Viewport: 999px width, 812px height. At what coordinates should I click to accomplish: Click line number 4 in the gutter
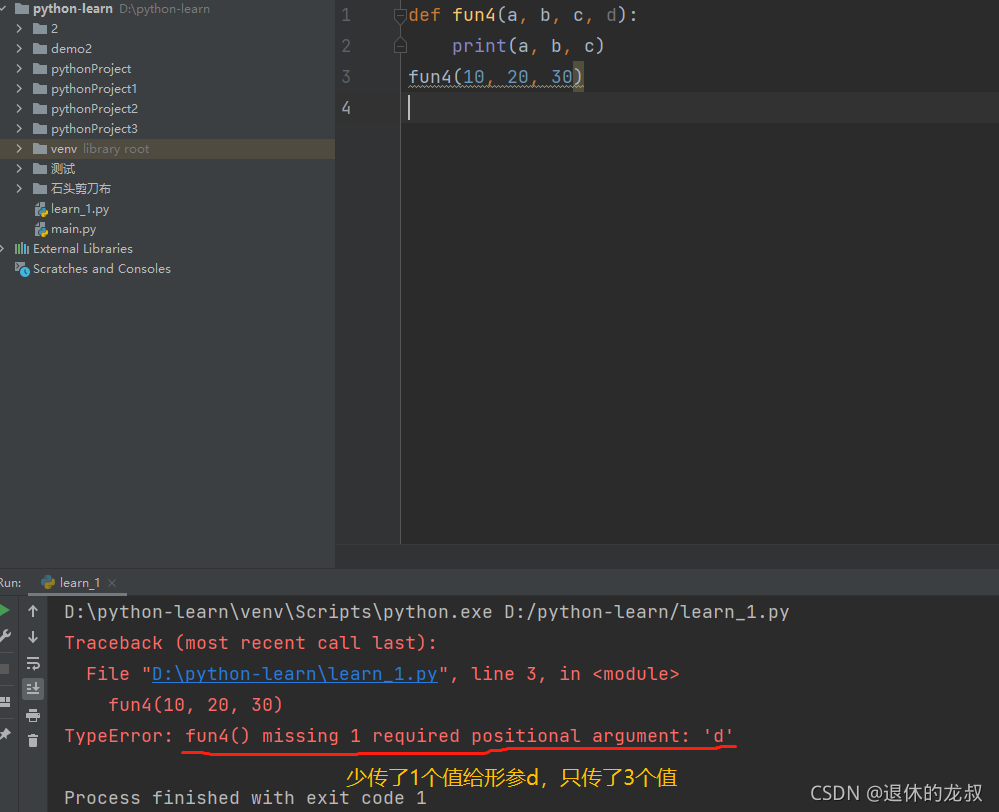pyautogui.click(x=346, y=108)
